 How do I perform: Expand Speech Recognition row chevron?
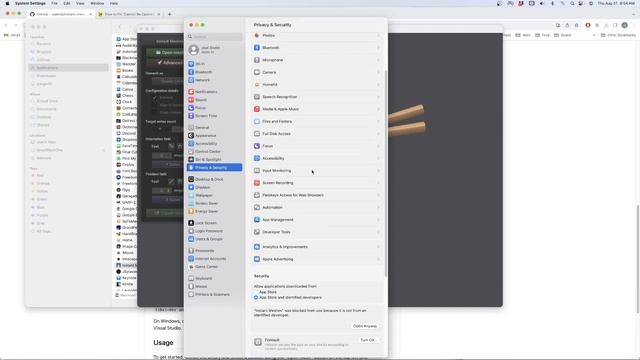pyautogui.click(x=378, y=97)
